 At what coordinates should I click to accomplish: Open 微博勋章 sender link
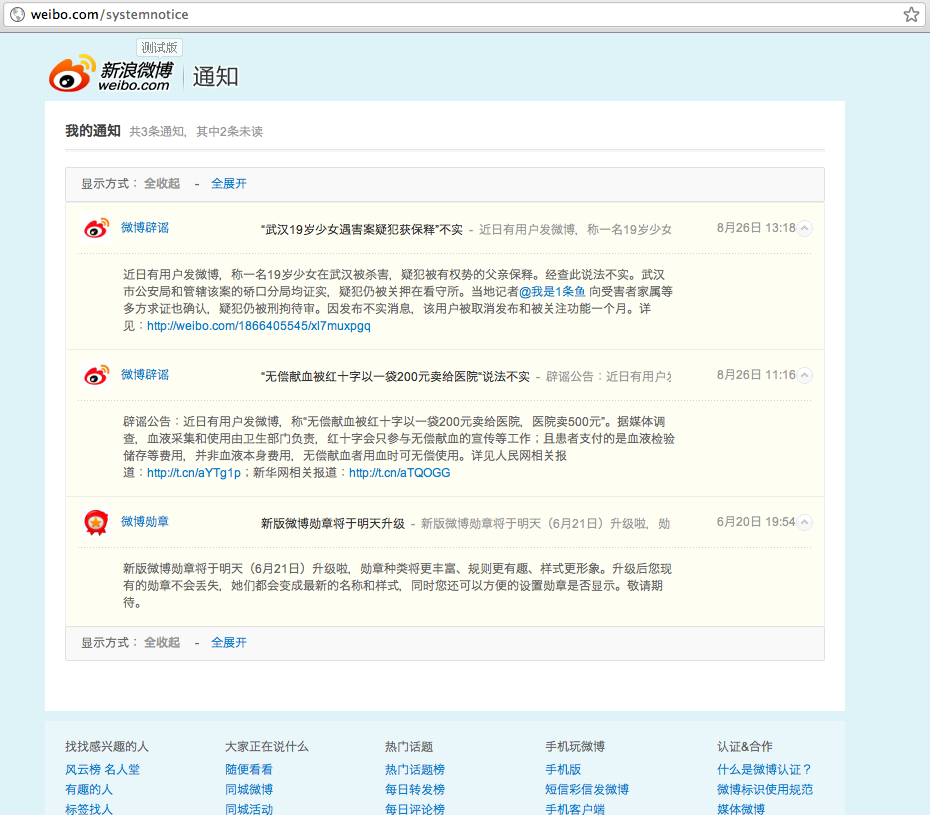[145, 522]
